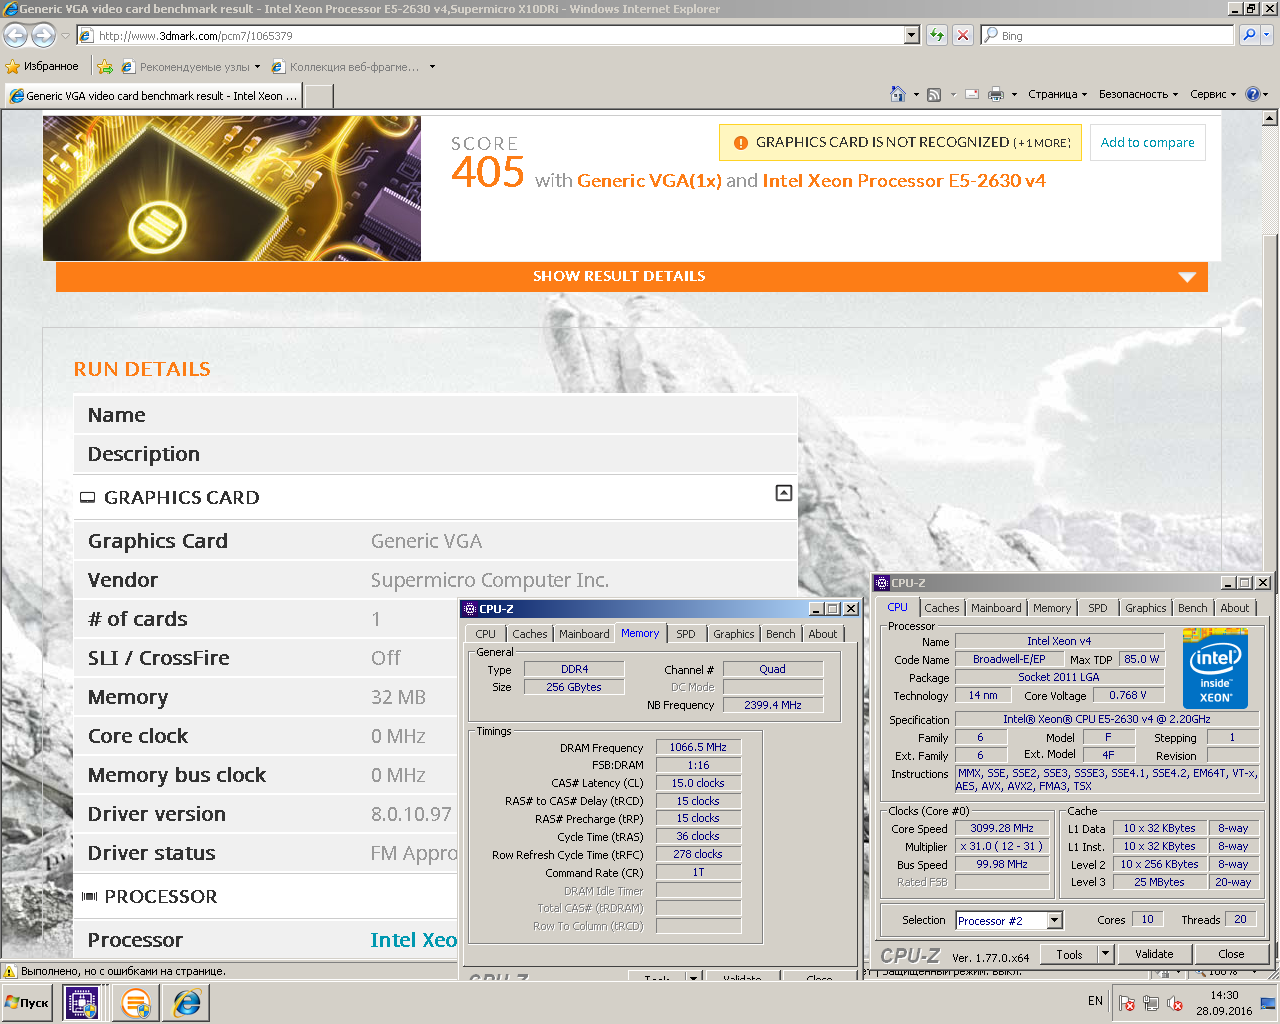The height and width of the screenshot is (1024, 1280).
Task: Open the Start (Пуск) button
Action: (x=27, y=1003)
